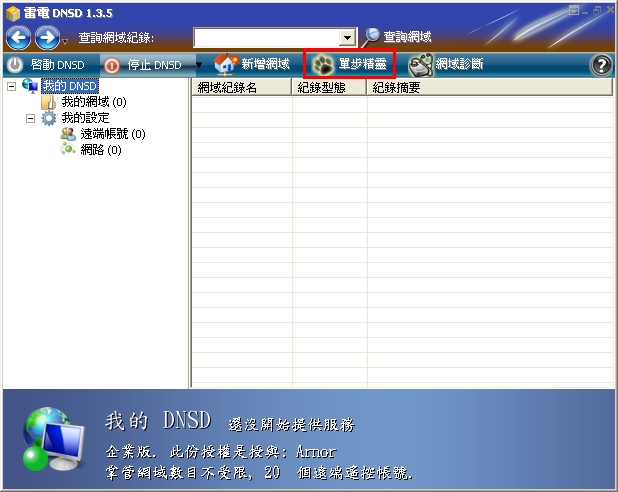
Task: Click the minimize-to-tray title bar icon
Action: [573, 11]
